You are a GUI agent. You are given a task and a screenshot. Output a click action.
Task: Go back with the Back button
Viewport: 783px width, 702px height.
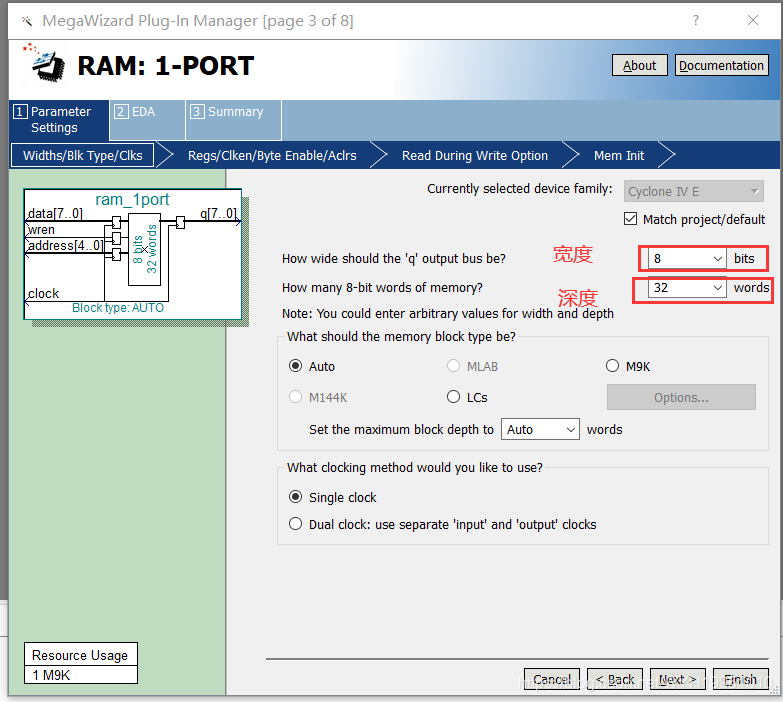tap(615, 679)
